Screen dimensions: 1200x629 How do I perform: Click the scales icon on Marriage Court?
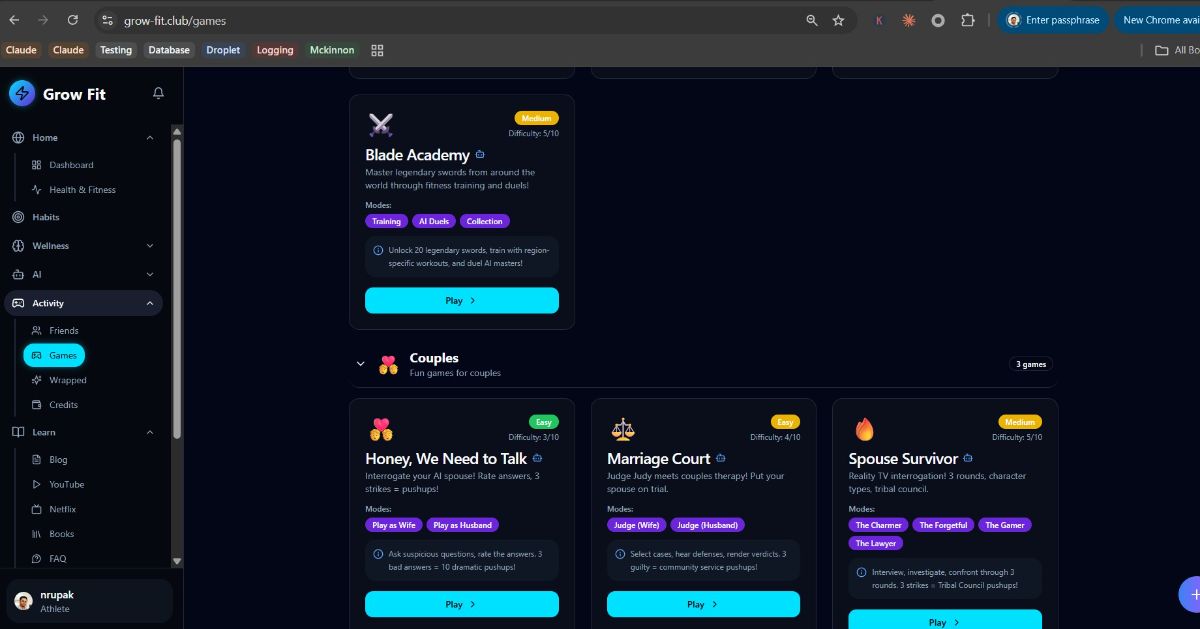[623, 429]
